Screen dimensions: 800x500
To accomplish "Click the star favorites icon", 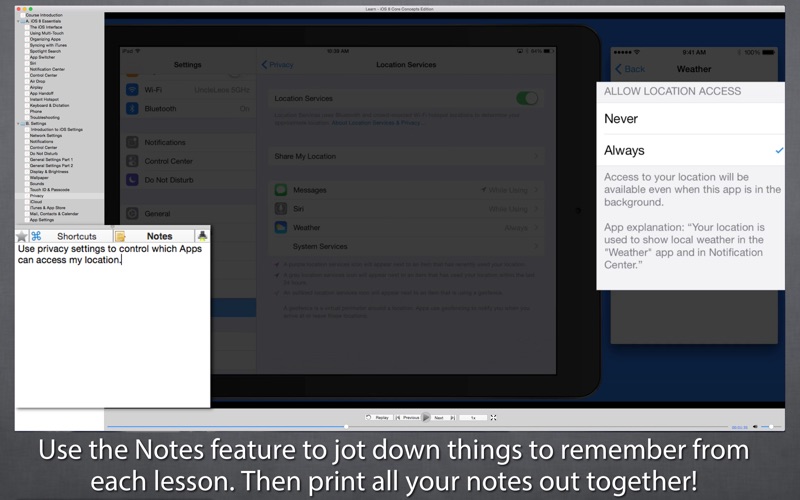I will tap(21, 236).
